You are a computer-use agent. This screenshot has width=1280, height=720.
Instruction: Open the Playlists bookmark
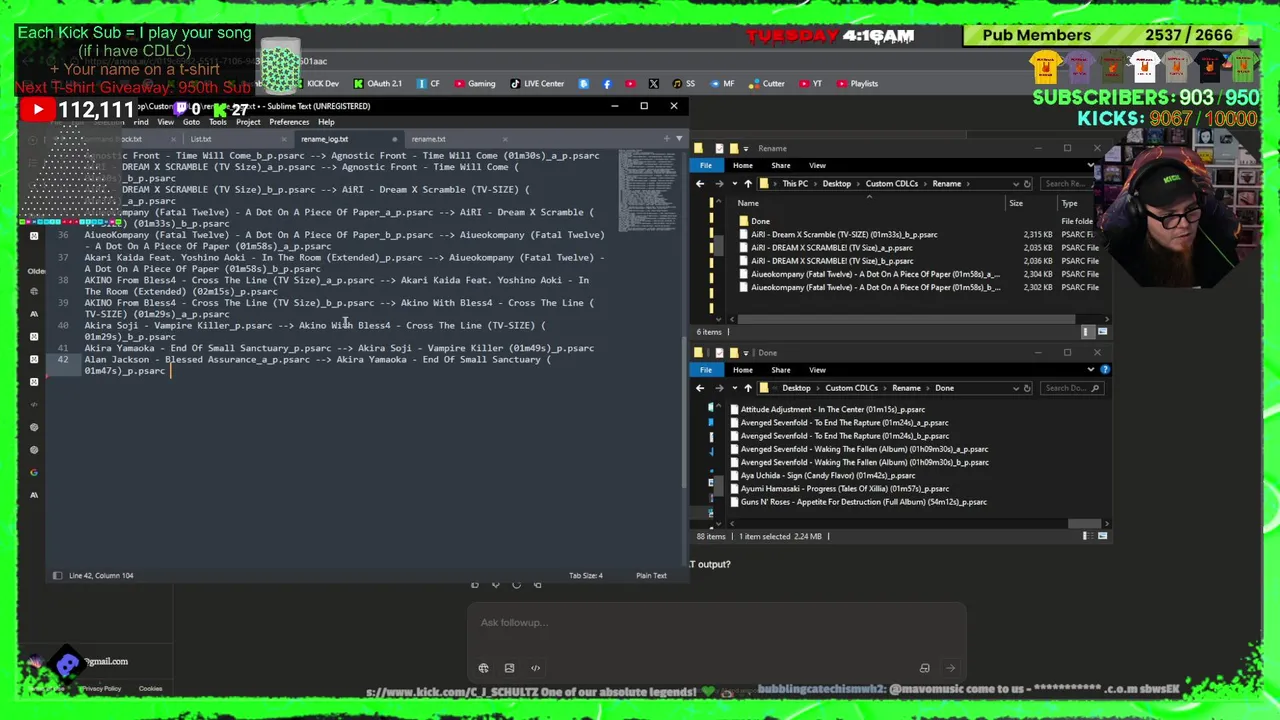click(858, 84)
